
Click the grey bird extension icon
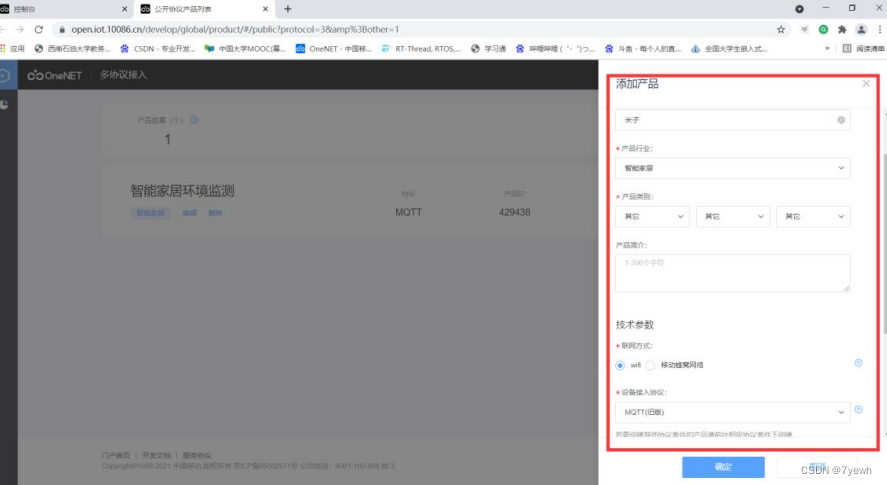(804, 29)
